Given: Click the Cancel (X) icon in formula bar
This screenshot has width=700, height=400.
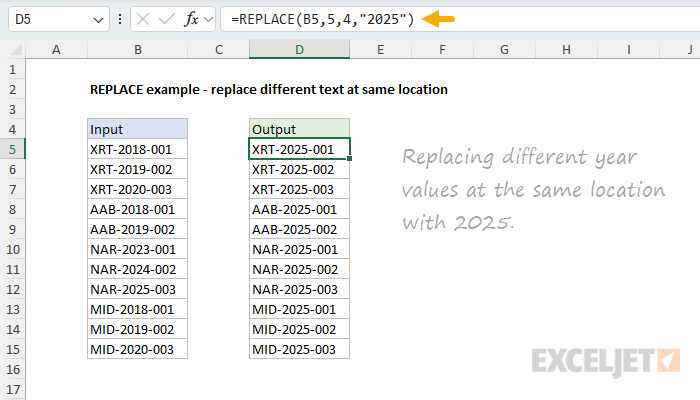Looking at the screenshot, I should tap(143, 19).
